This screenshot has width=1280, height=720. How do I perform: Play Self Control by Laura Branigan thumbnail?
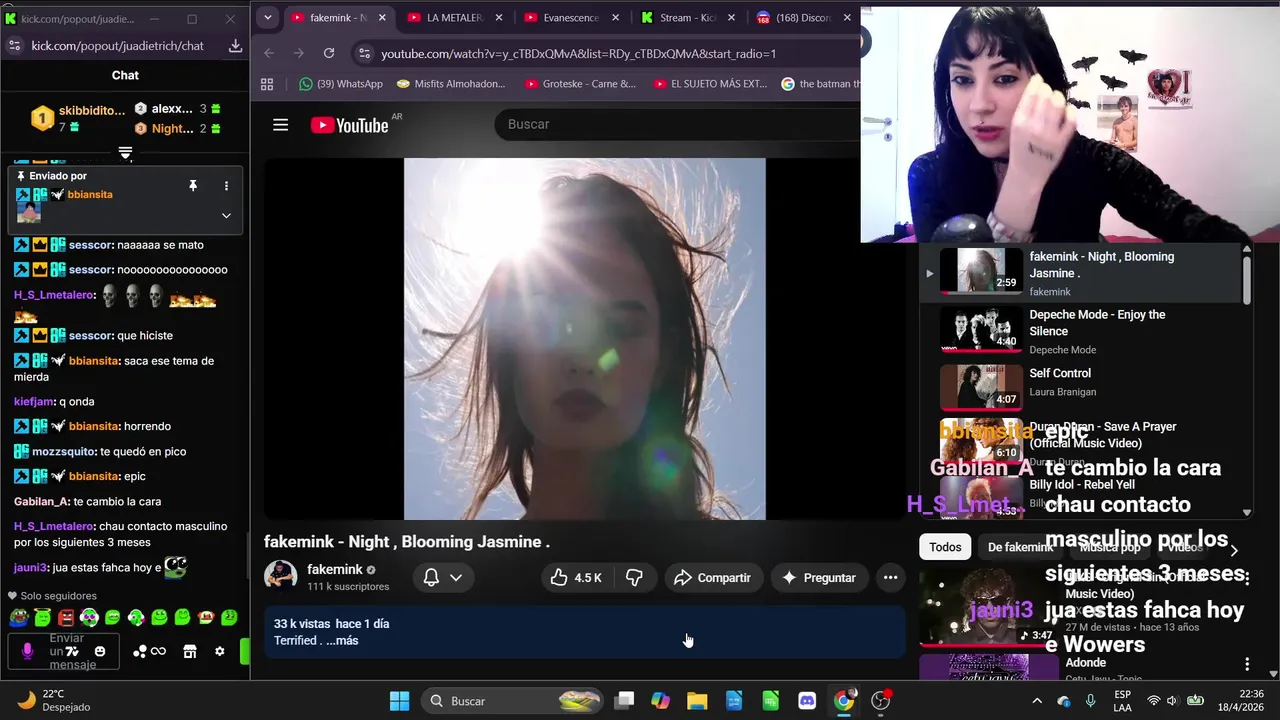coord(981,389)
